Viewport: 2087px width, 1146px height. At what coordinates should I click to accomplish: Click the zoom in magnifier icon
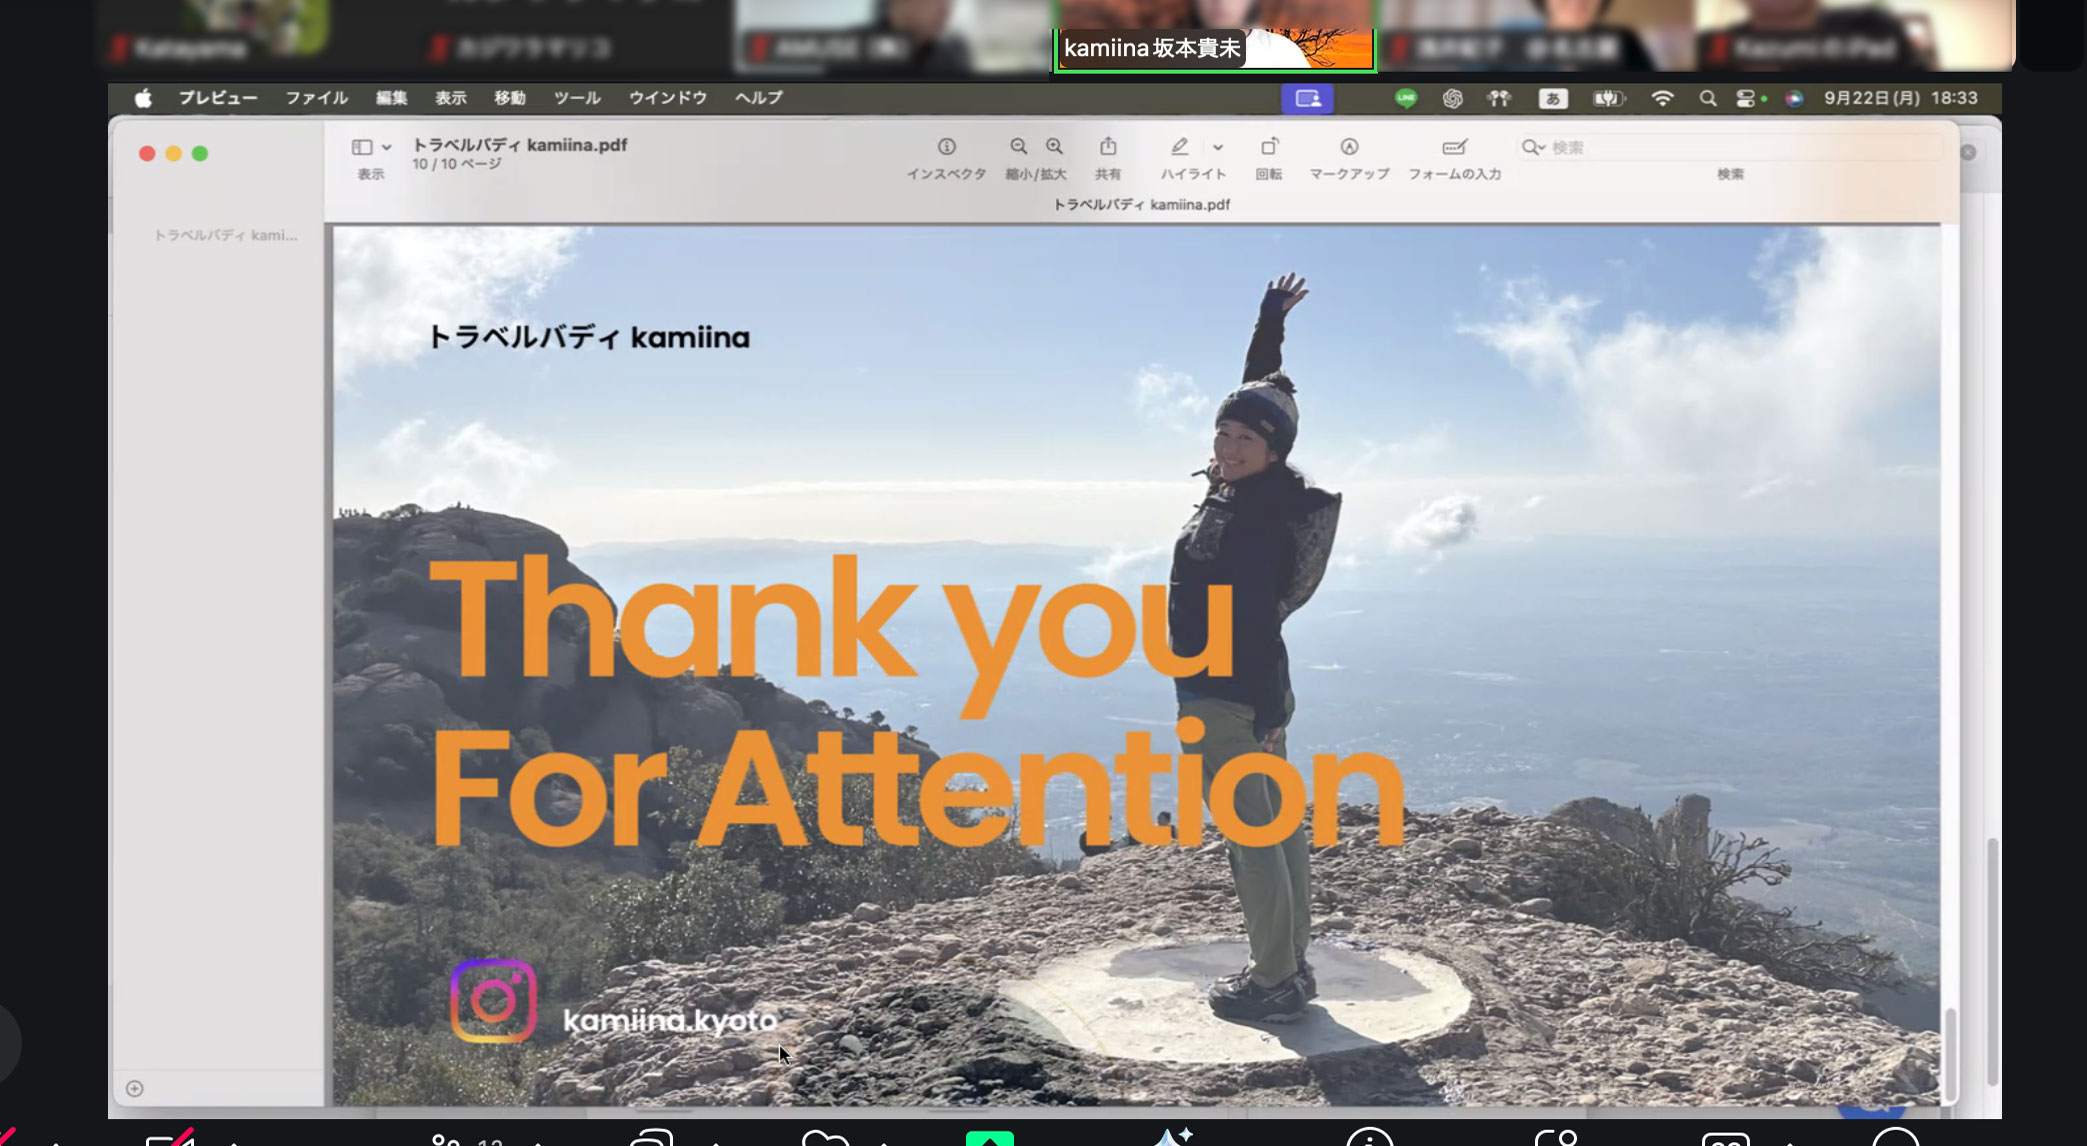point(1054,147)
